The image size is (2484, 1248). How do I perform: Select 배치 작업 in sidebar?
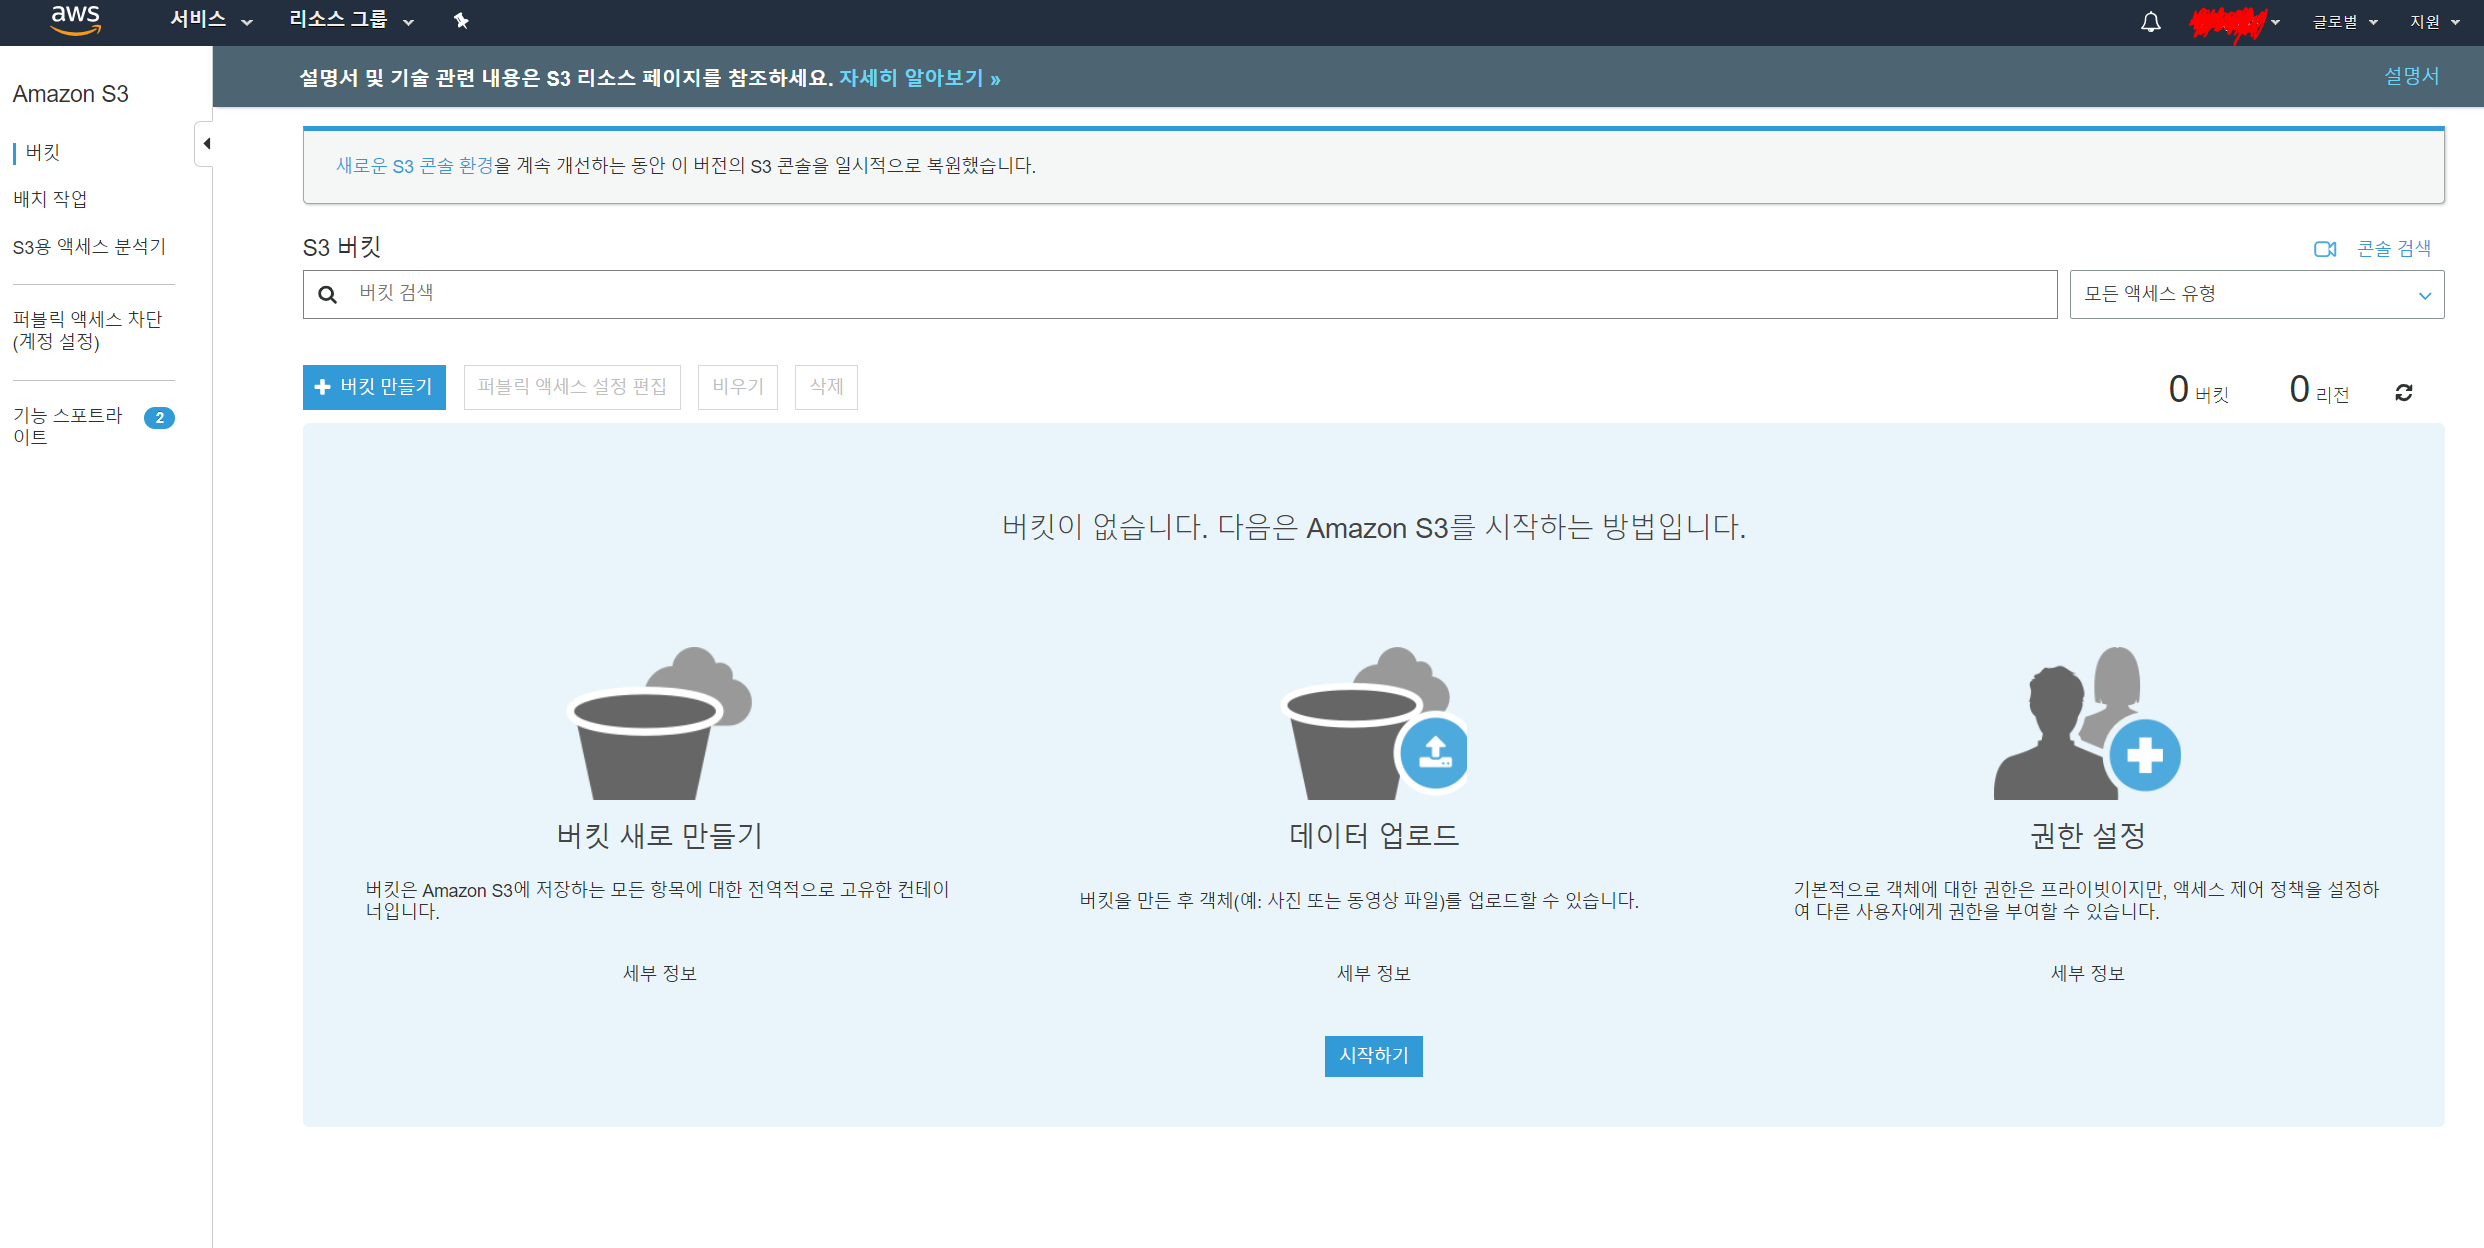pos(50,199)
